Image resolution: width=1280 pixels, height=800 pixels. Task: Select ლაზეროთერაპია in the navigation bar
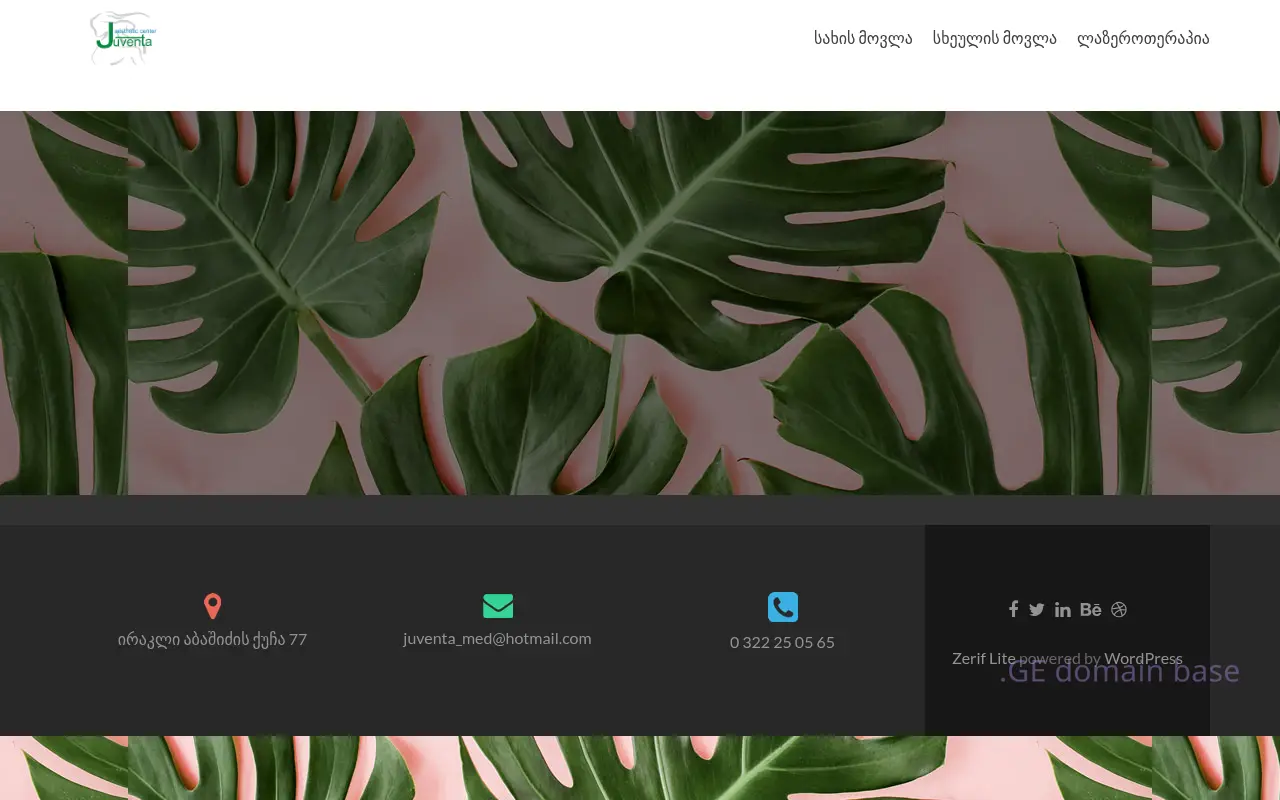[1142, 39]
